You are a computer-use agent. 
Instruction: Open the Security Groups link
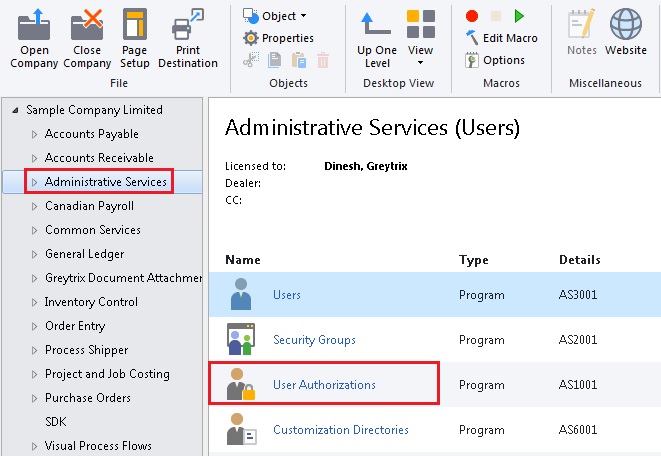click(x=314, y=340)
